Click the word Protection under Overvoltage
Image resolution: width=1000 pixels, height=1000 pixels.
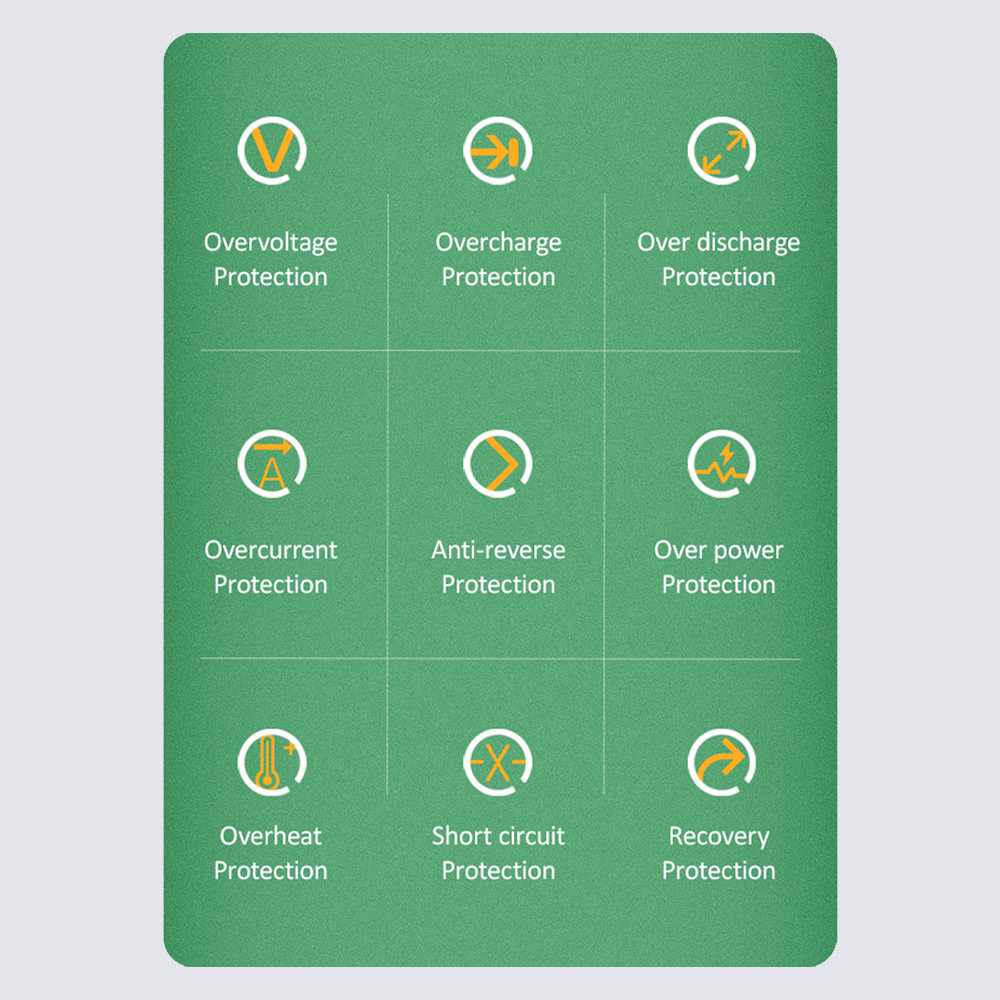(x=270, y=277)
